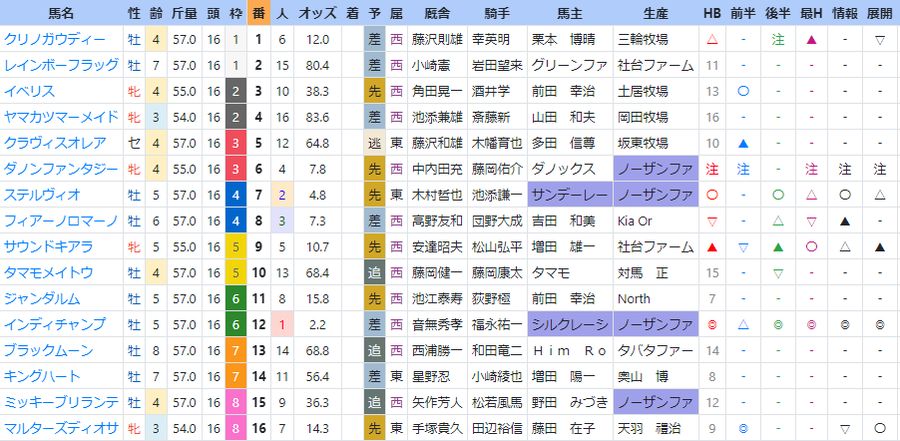The height and width of the screenshot is (441, 900).
Task: Click trainer 藤沢則雄 cell
Action: [437, 40]
